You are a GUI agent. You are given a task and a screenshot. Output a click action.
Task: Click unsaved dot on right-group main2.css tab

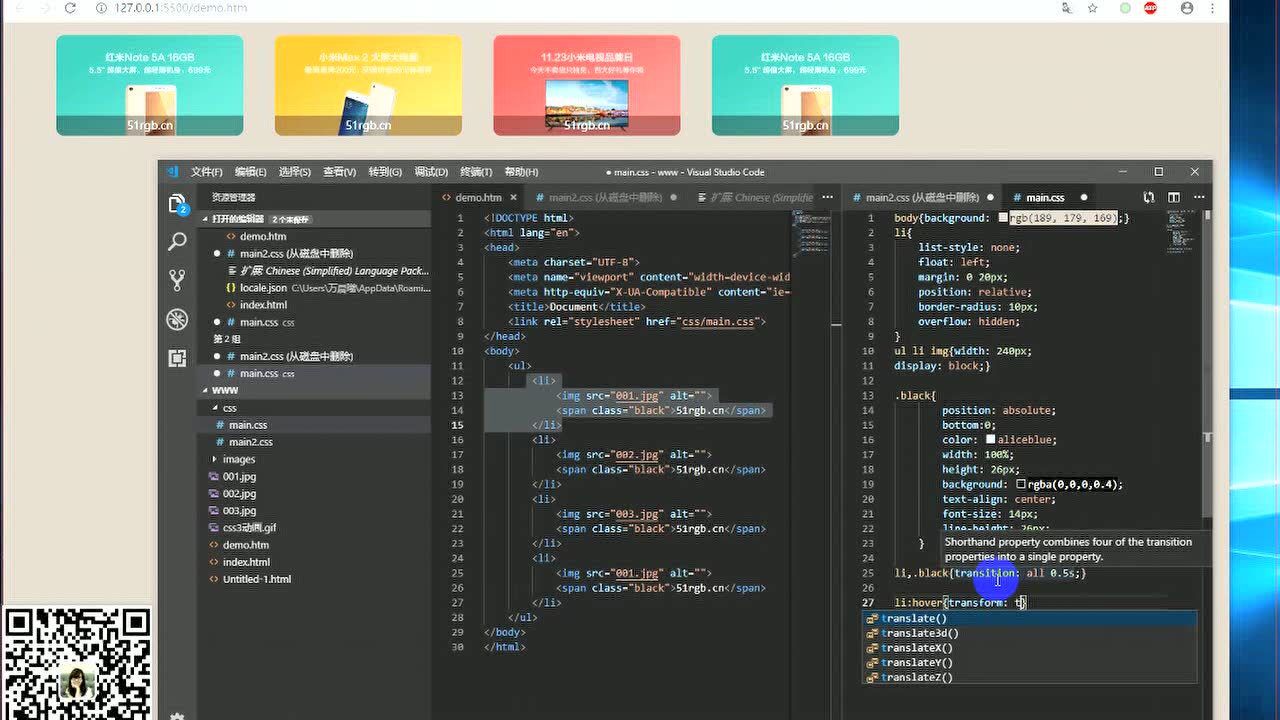990,198
